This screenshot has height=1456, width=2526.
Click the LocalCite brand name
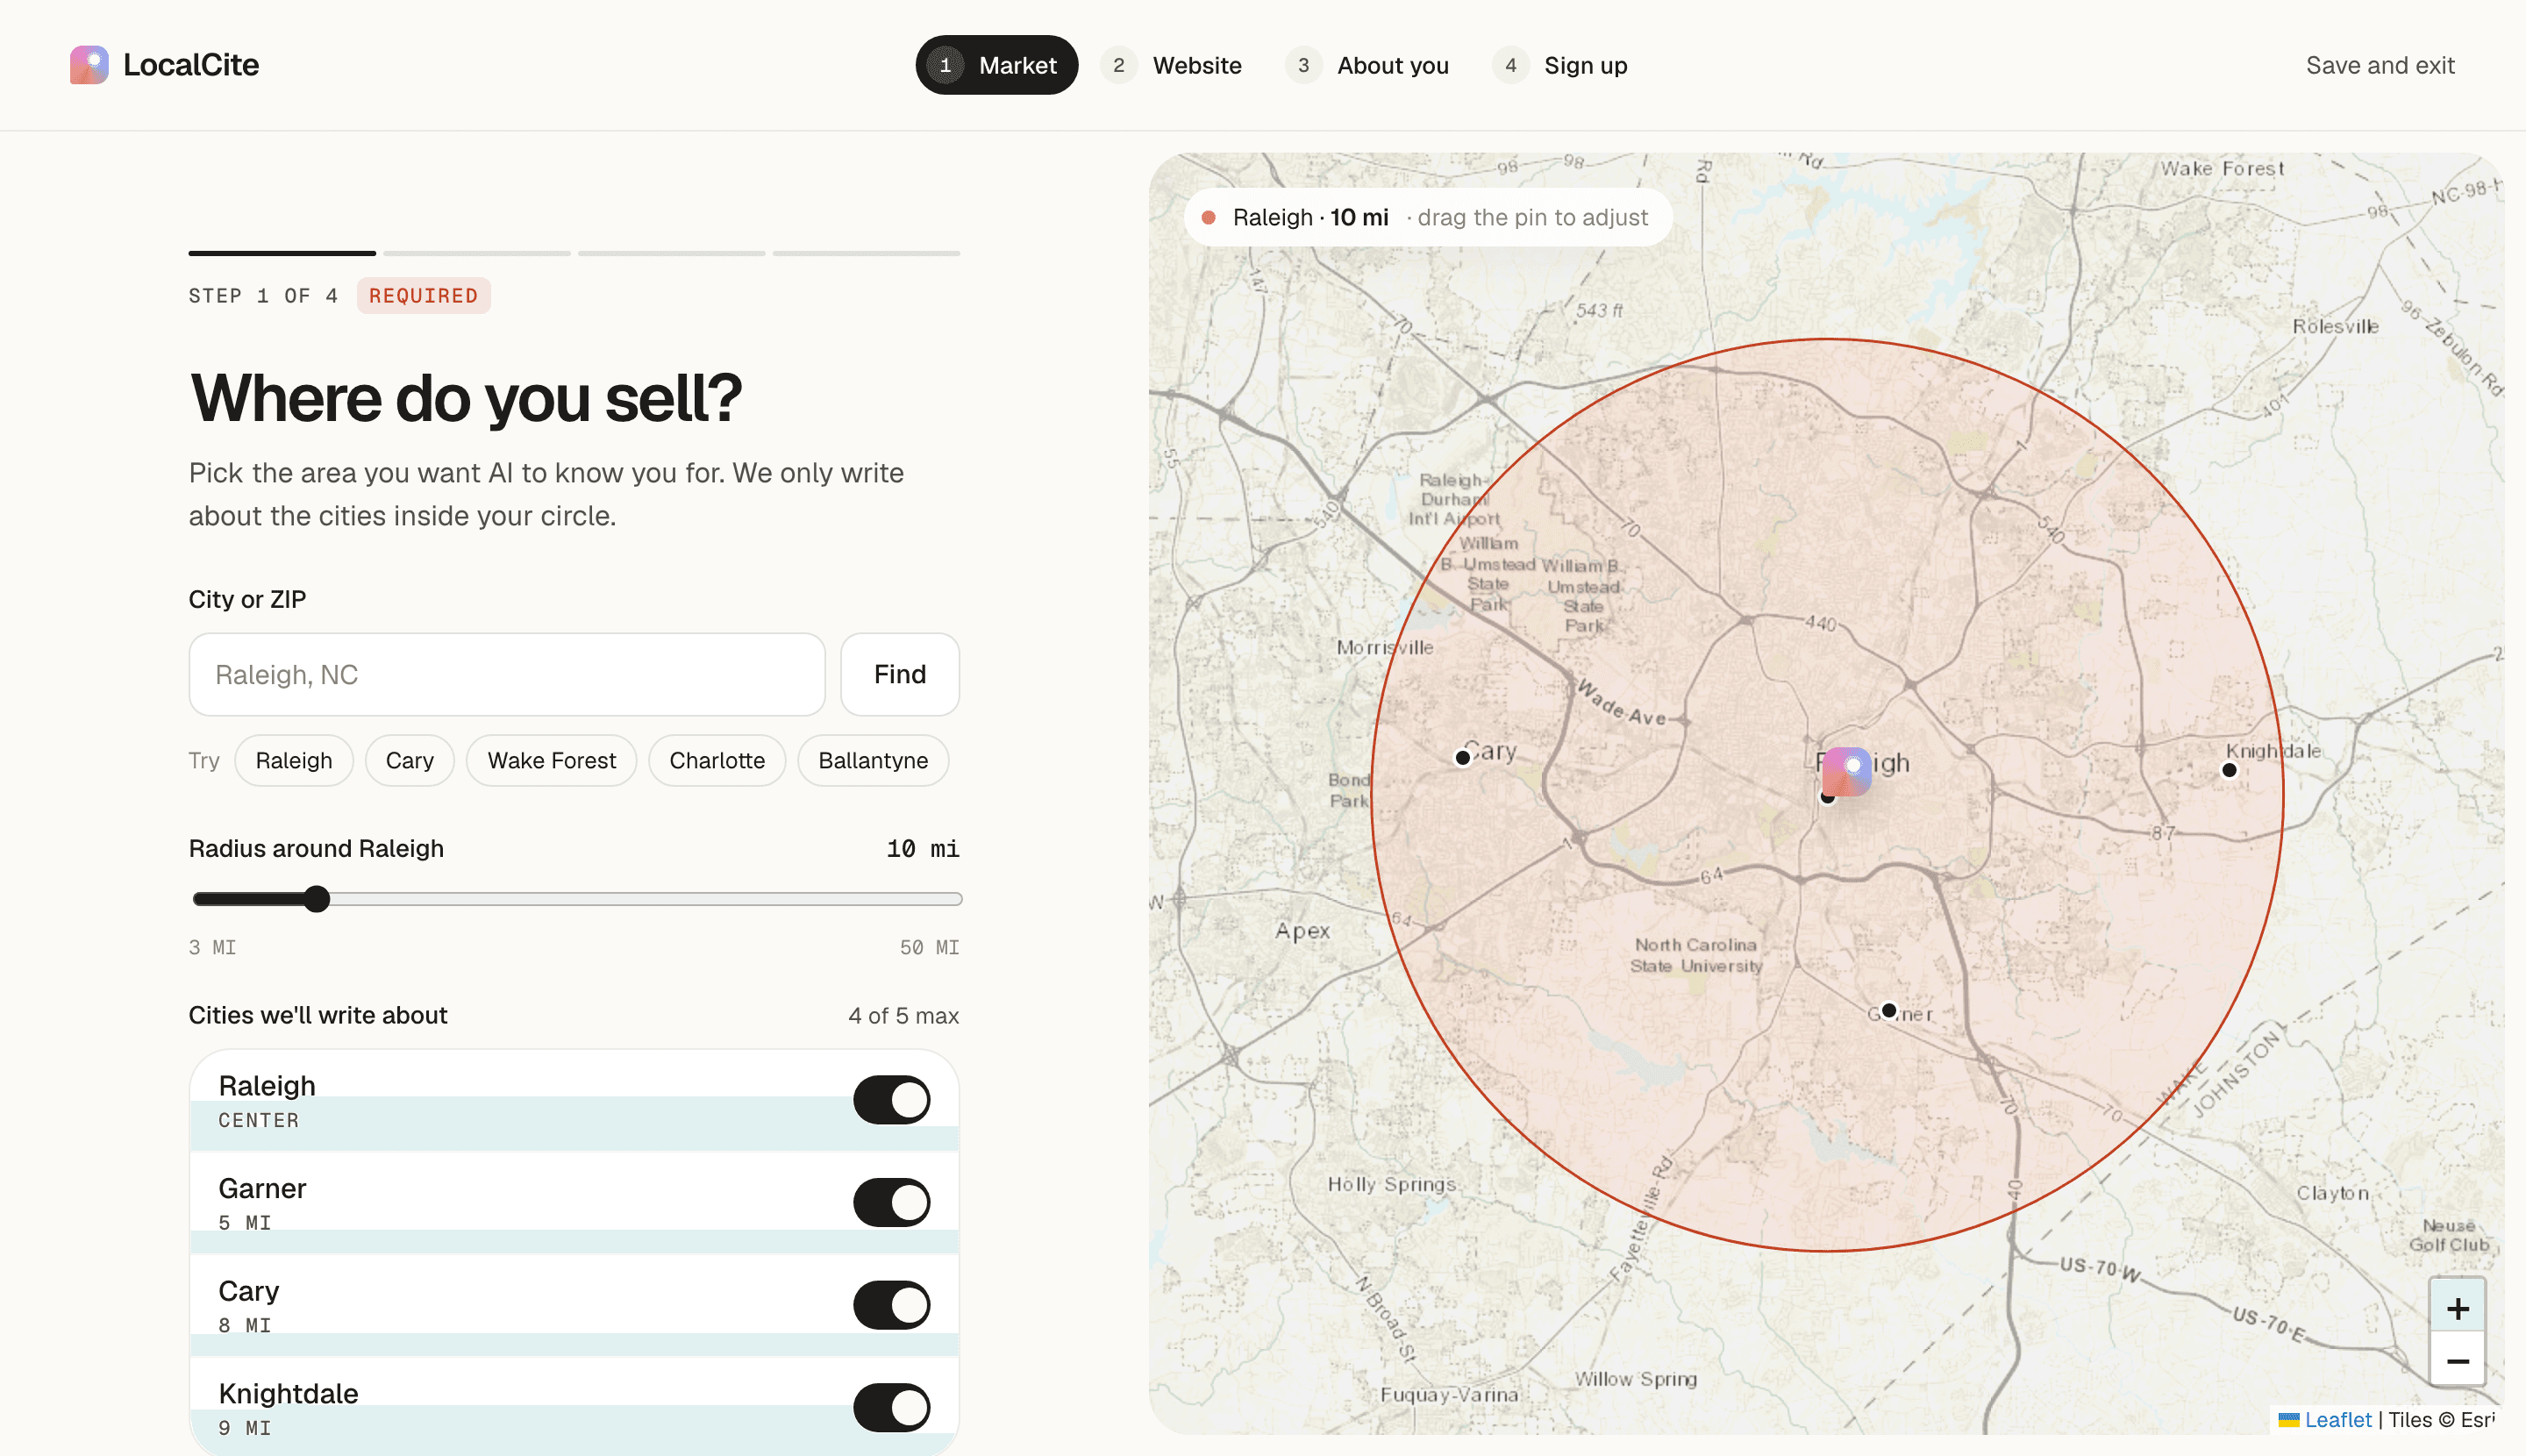tap(190, 65)
